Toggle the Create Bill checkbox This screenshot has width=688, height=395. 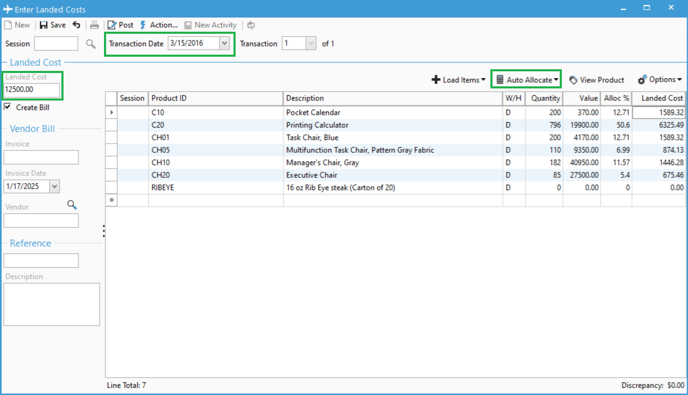(x=7, y=107)
